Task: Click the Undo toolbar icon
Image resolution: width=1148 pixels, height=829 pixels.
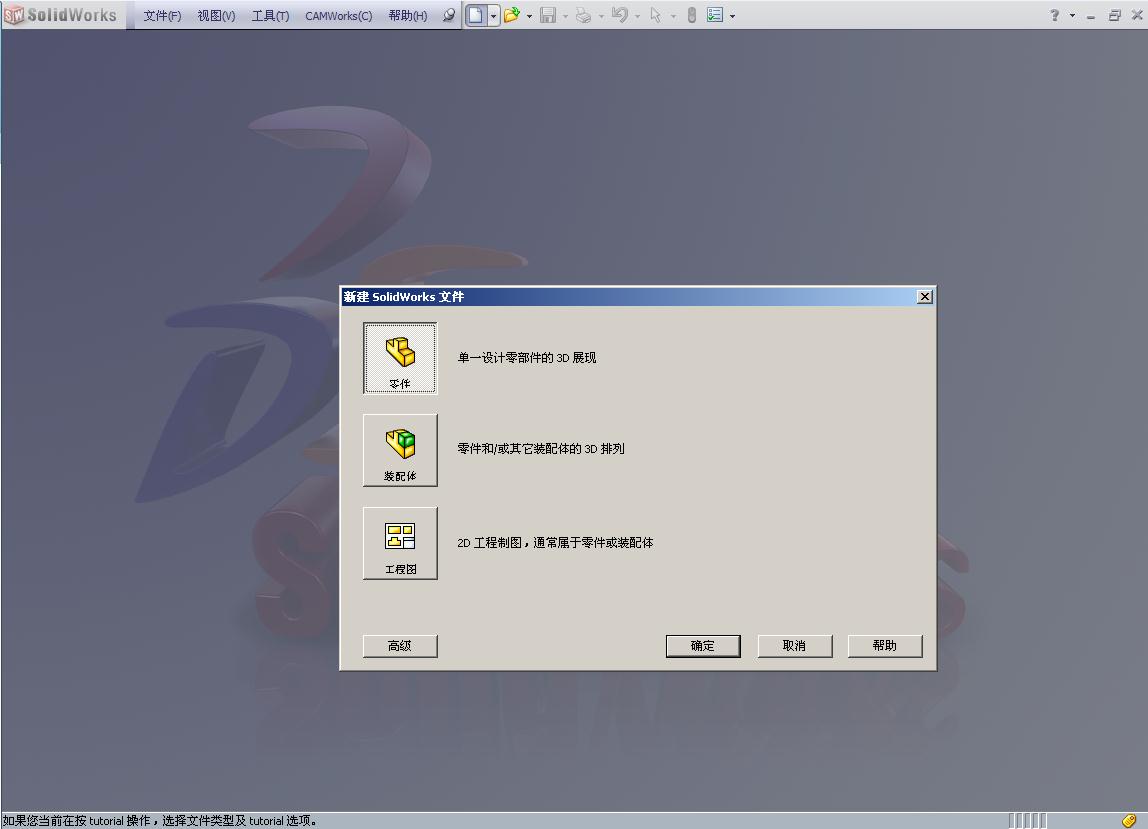Action: coord(619,15)
